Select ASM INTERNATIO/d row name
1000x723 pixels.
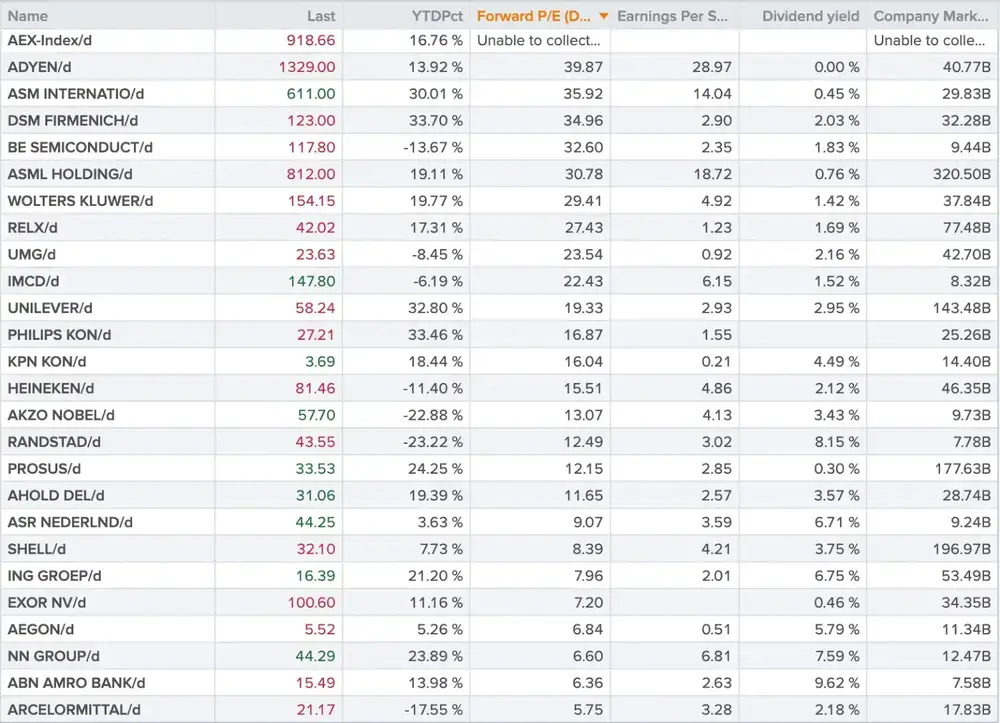coord(76,94)
